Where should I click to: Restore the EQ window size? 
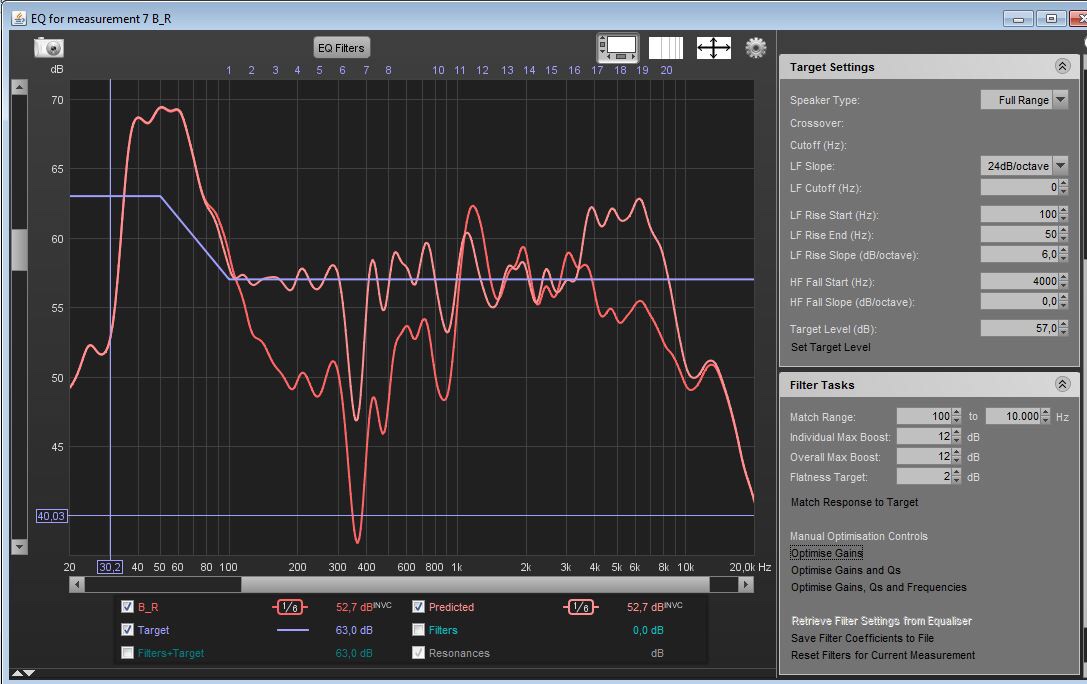pos(1051,19)
